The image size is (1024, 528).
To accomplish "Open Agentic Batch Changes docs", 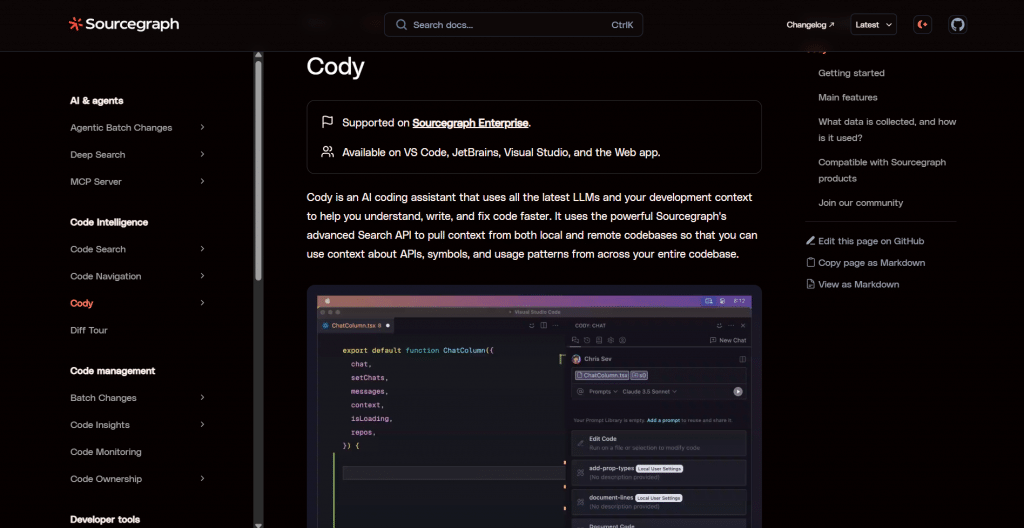I will 121,127.
